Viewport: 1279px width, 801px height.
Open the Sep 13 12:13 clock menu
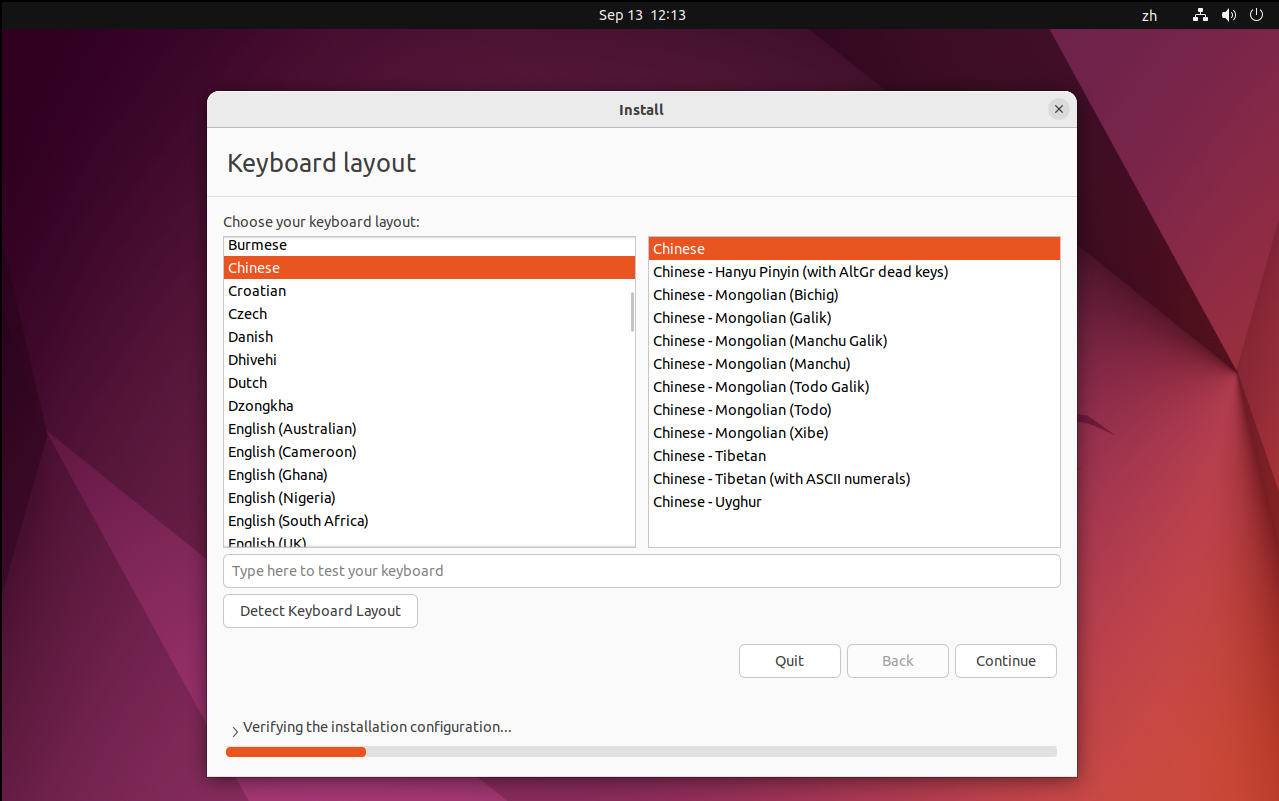(642, 15)
